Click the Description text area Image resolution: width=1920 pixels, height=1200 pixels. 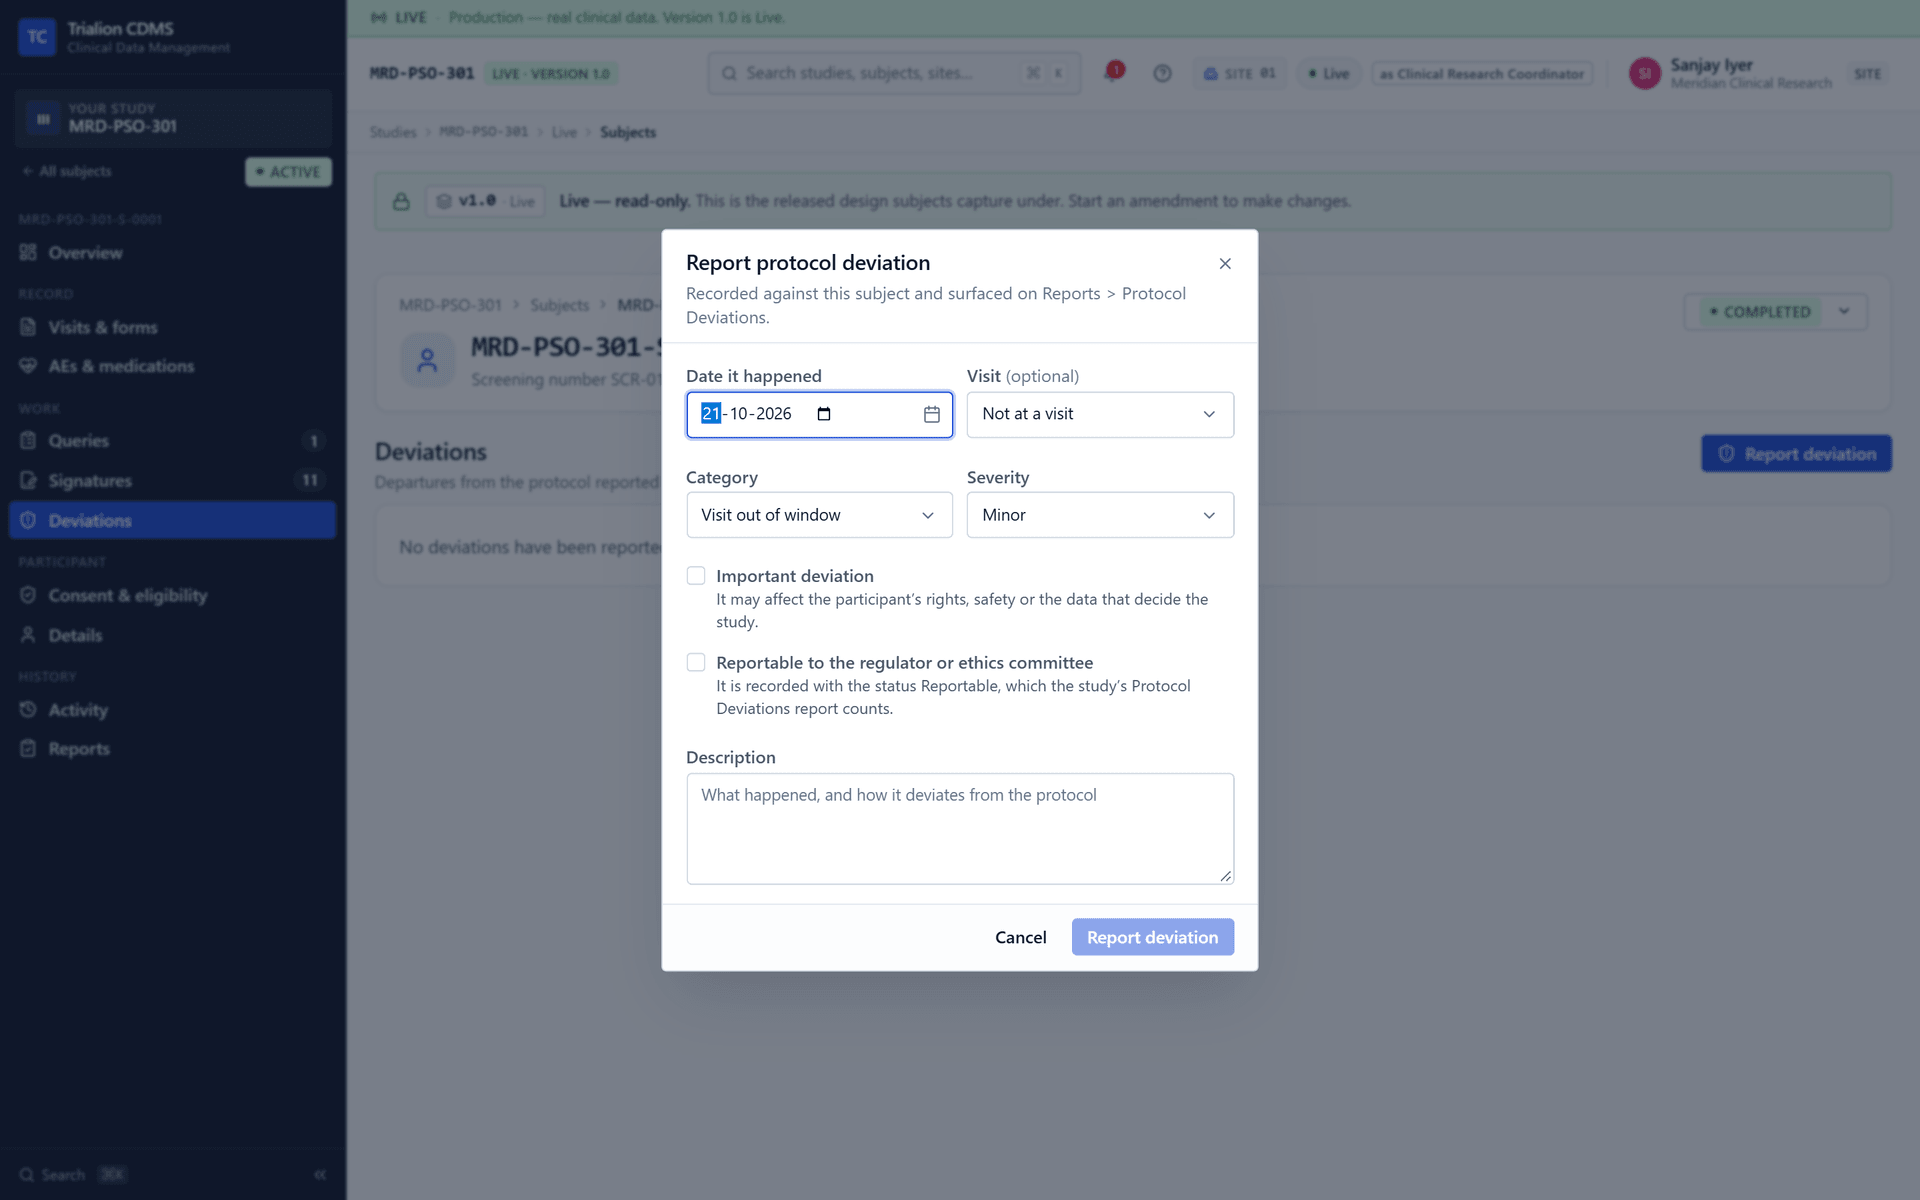click(x=960, y=829)
